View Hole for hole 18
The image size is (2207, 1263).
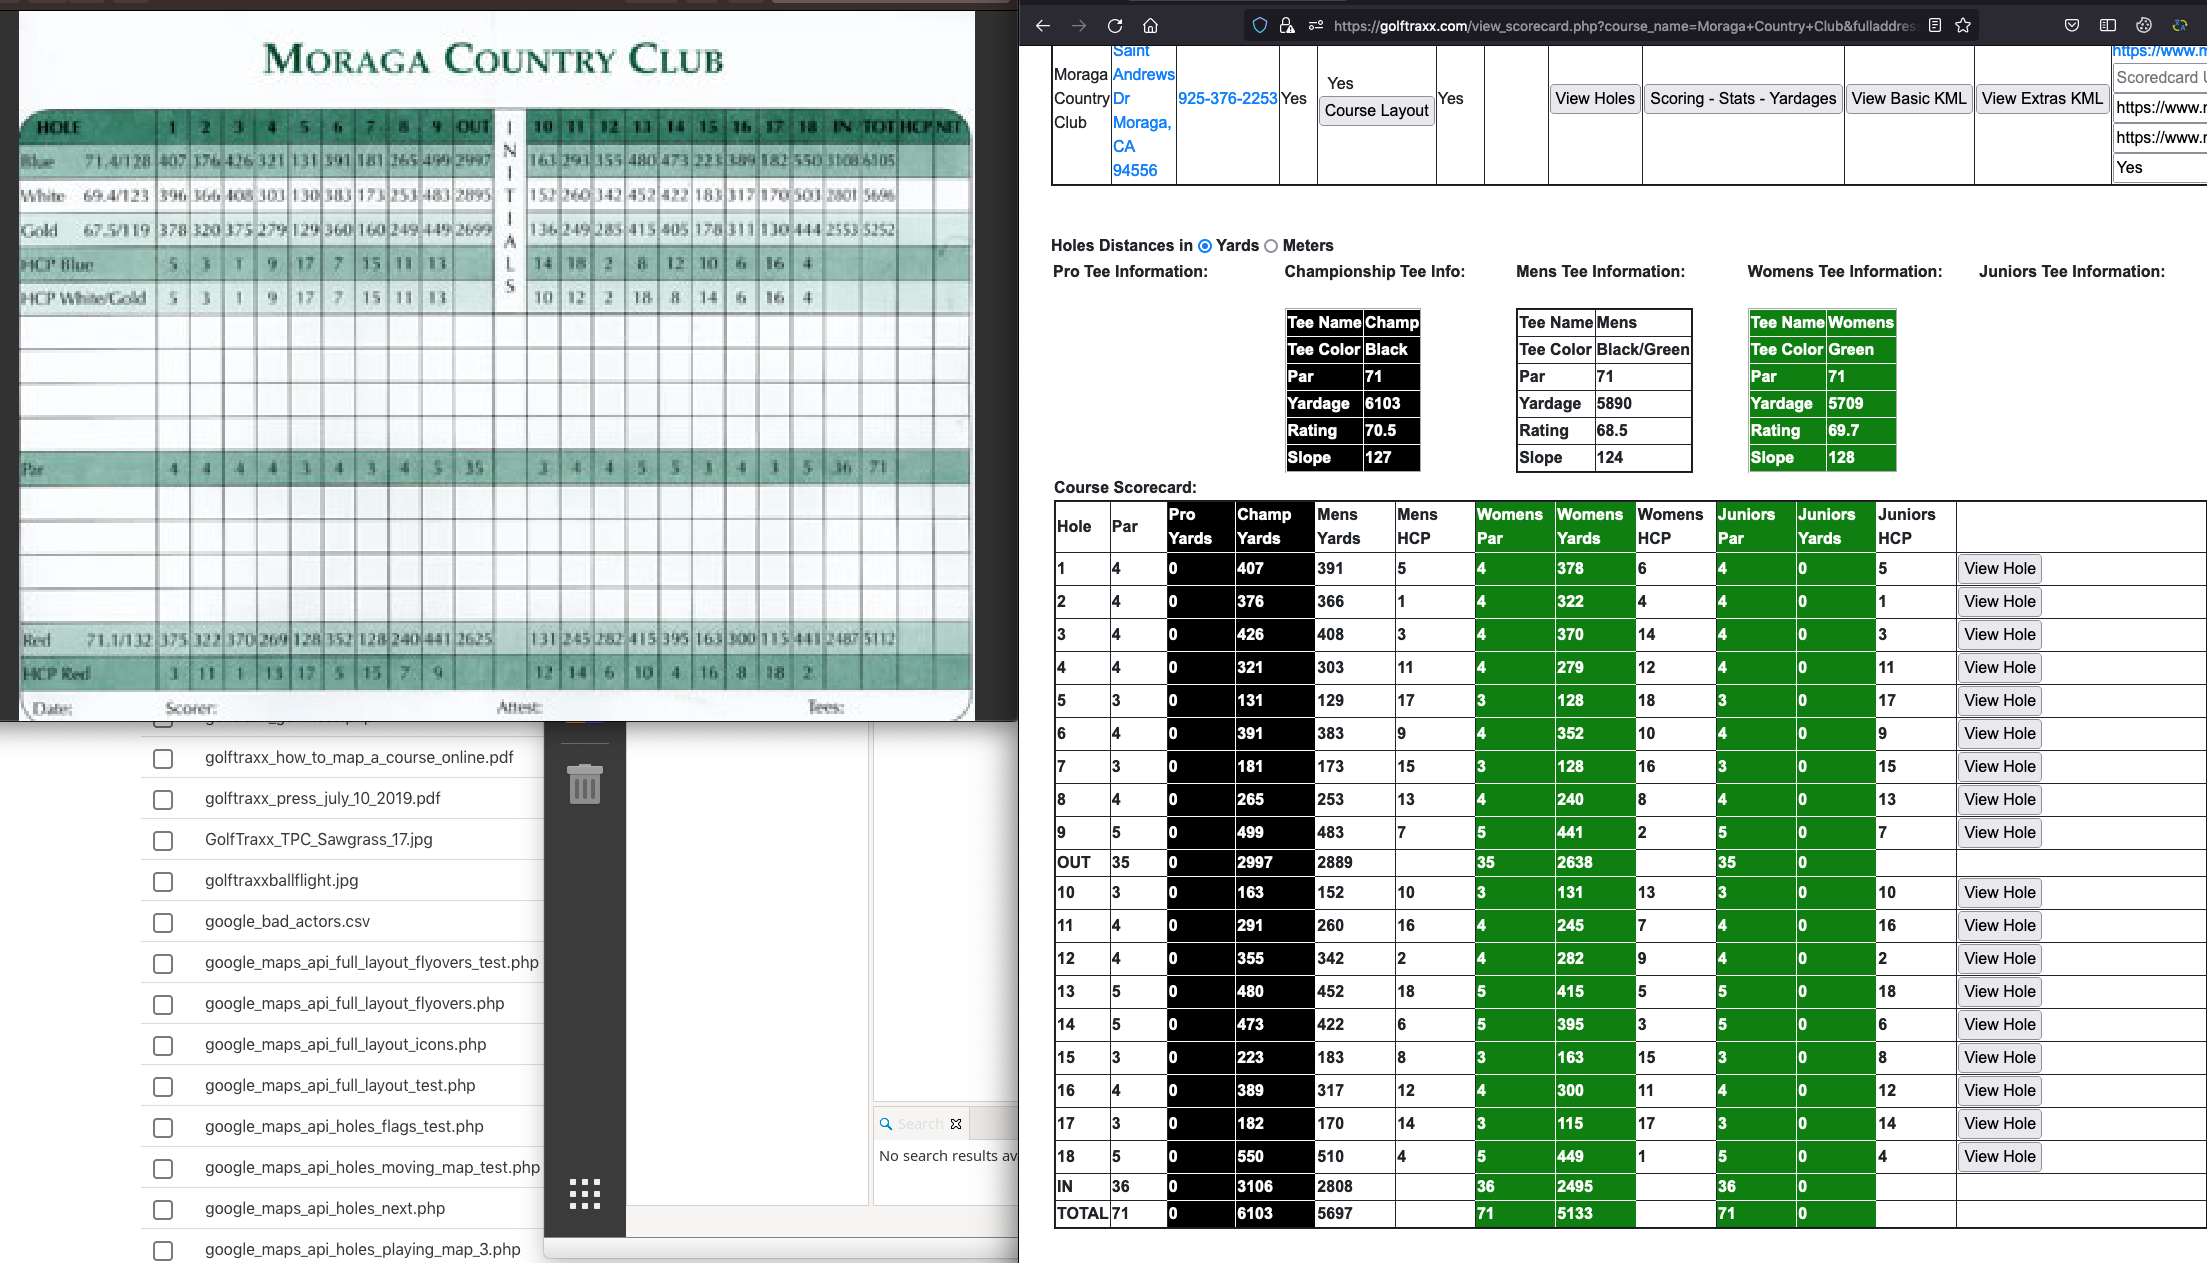point(1999,1157)
